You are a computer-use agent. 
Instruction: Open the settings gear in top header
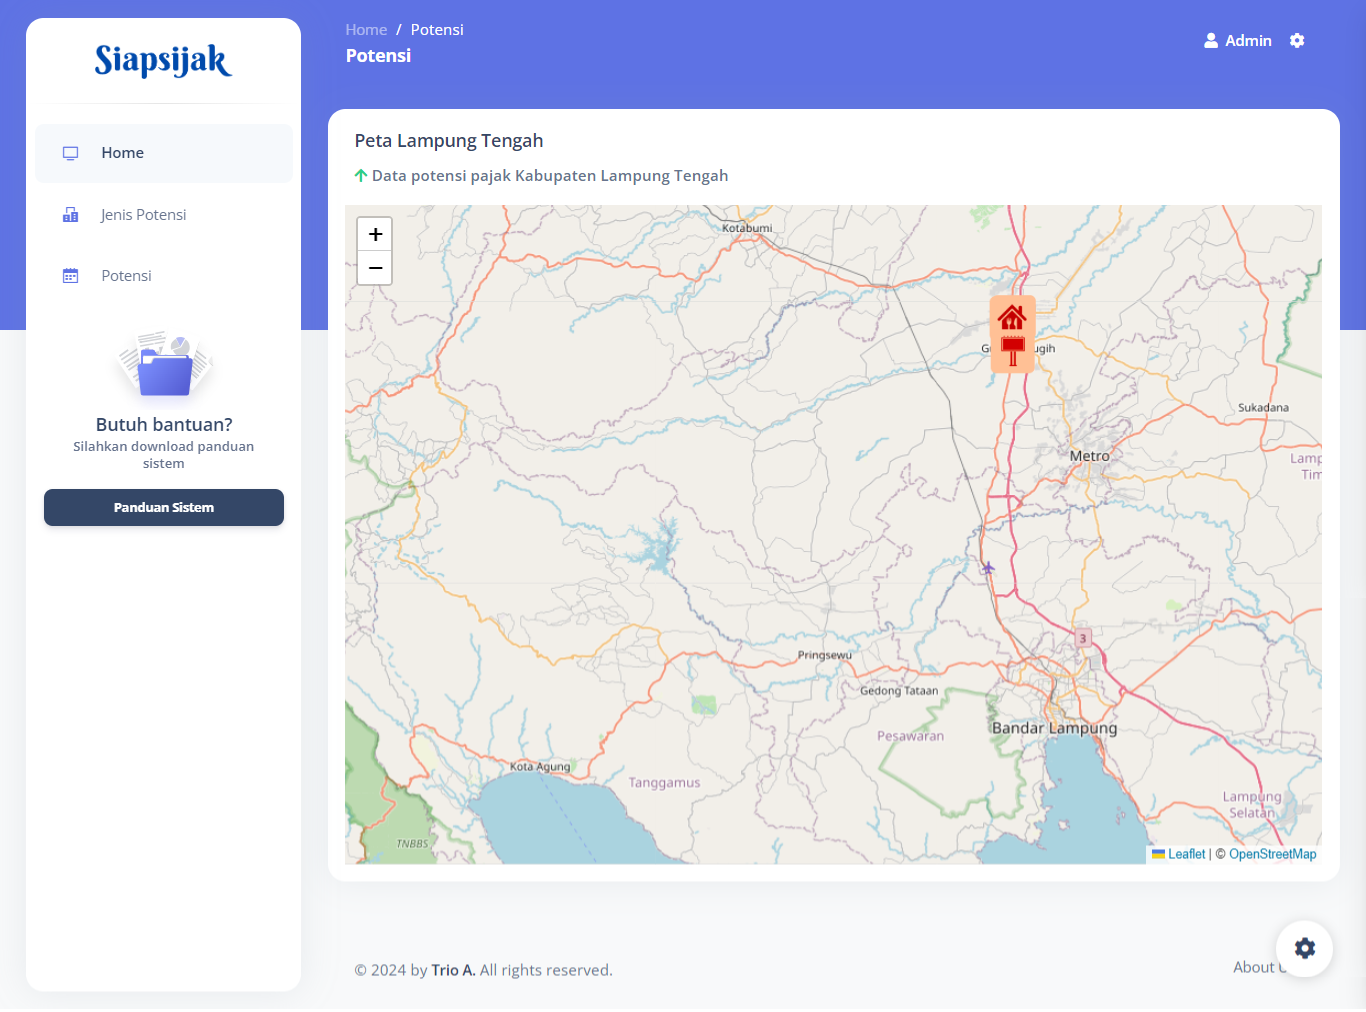[1297, 41]
